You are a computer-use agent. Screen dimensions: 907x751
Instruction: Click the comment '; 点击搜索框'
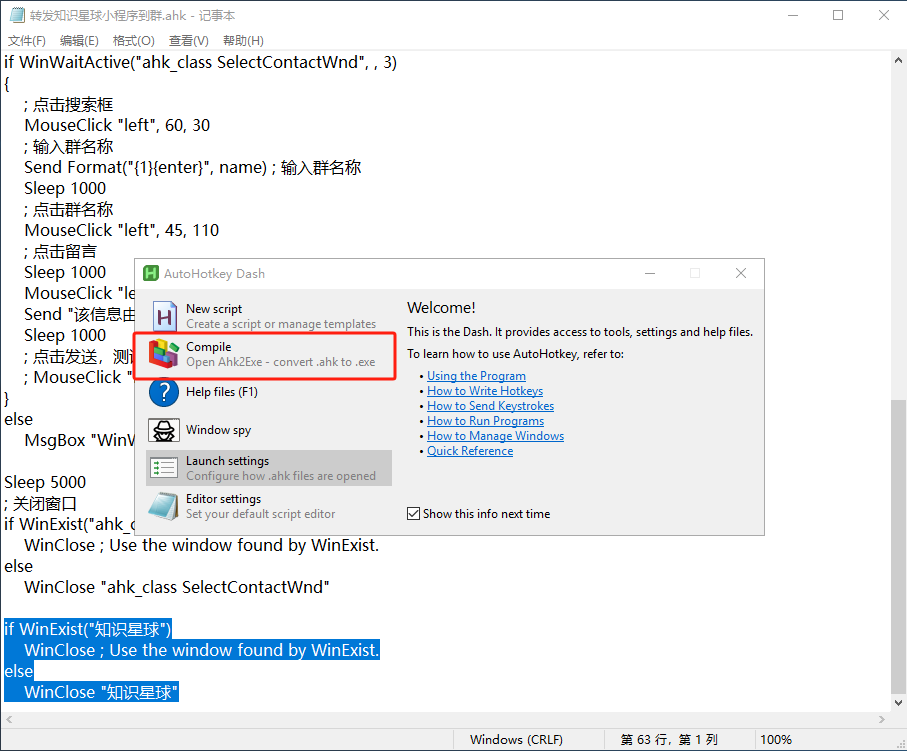(68, 105)
